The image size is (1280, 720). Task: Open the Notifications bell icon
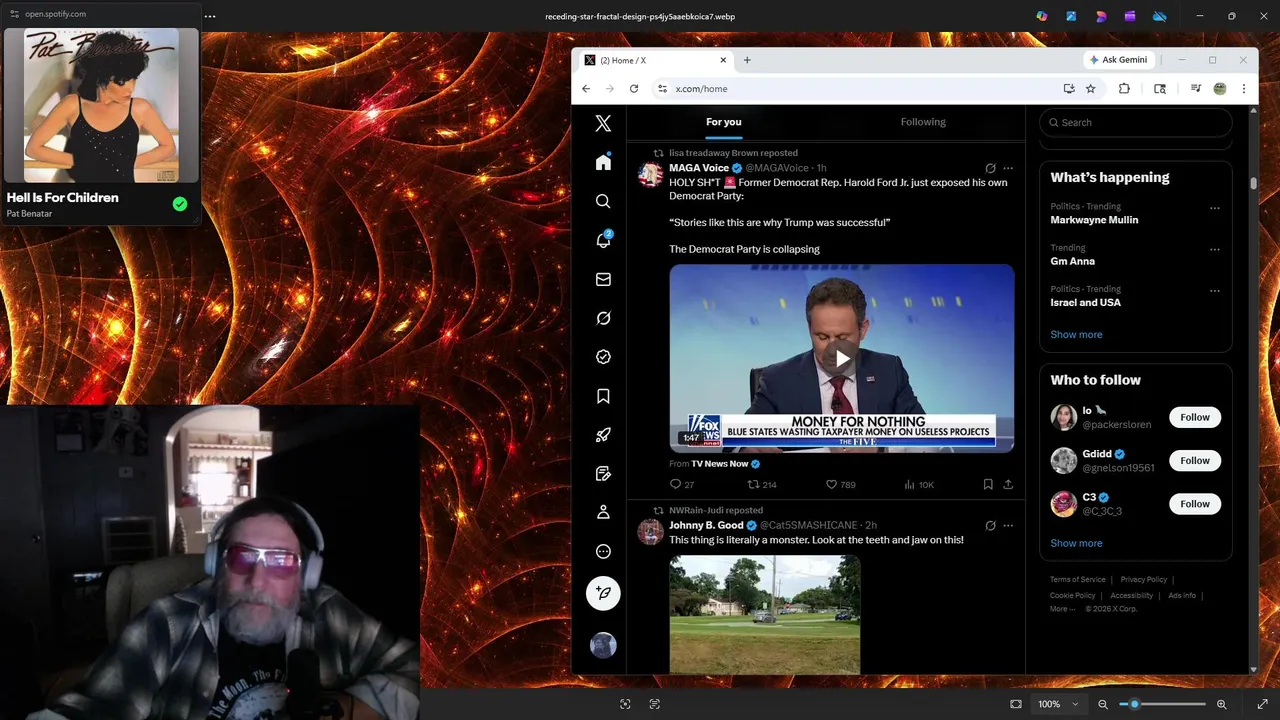tap(603, 240)
